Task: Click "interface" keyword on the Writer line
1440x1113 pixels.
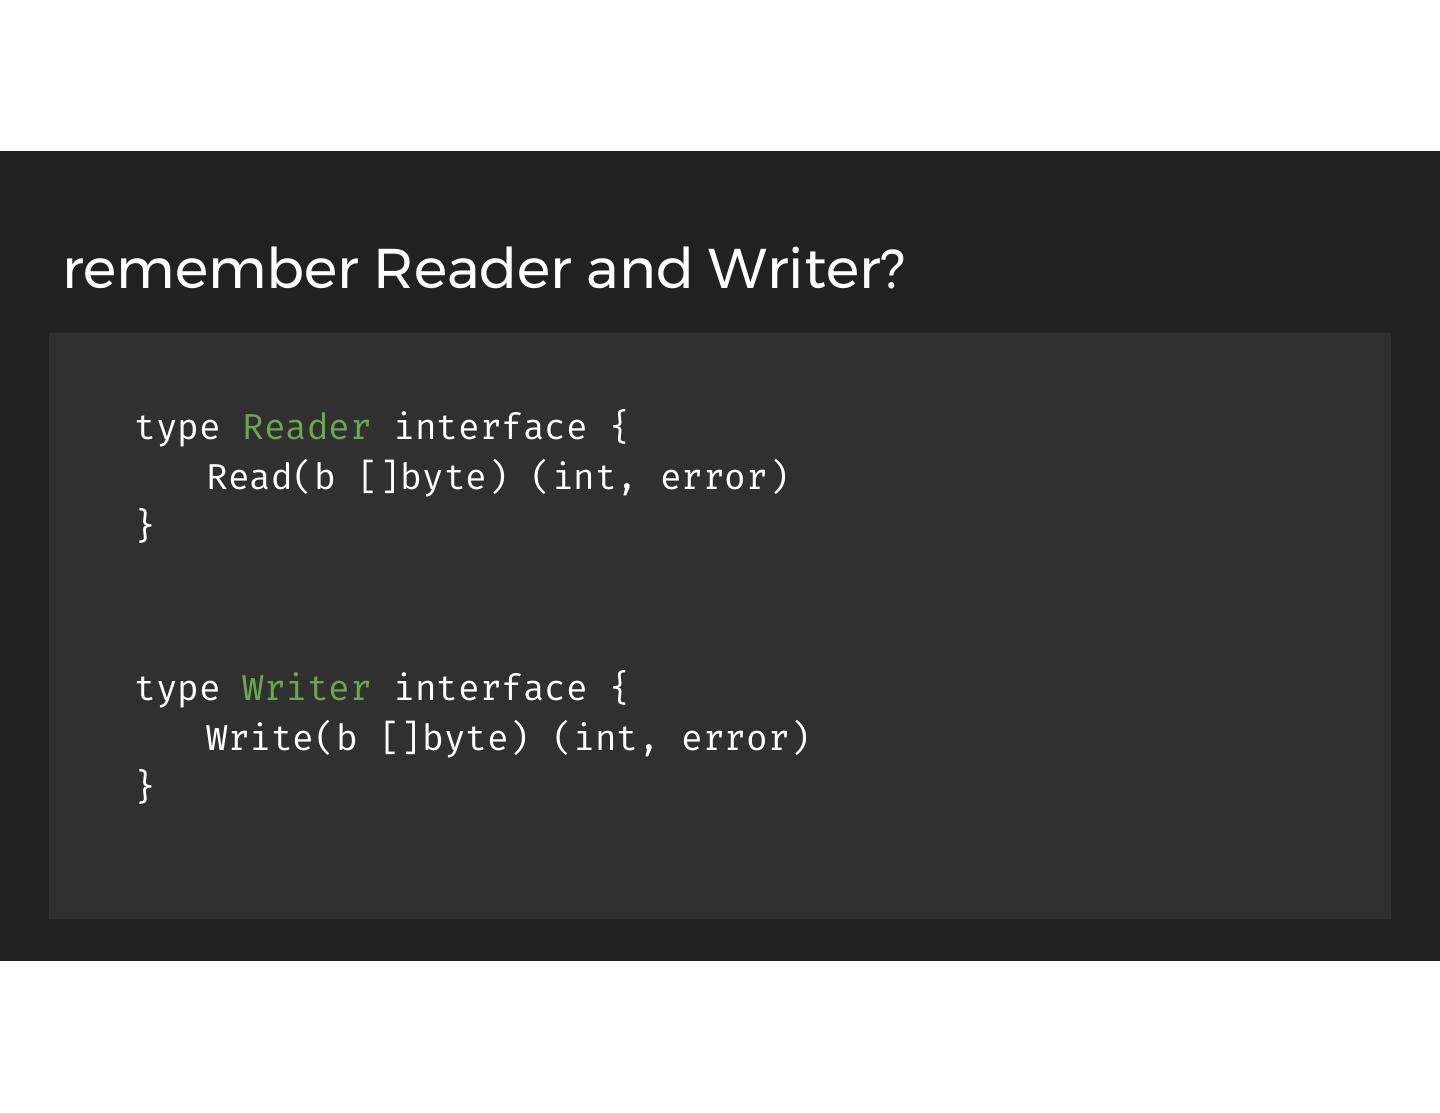Action: 490,689
